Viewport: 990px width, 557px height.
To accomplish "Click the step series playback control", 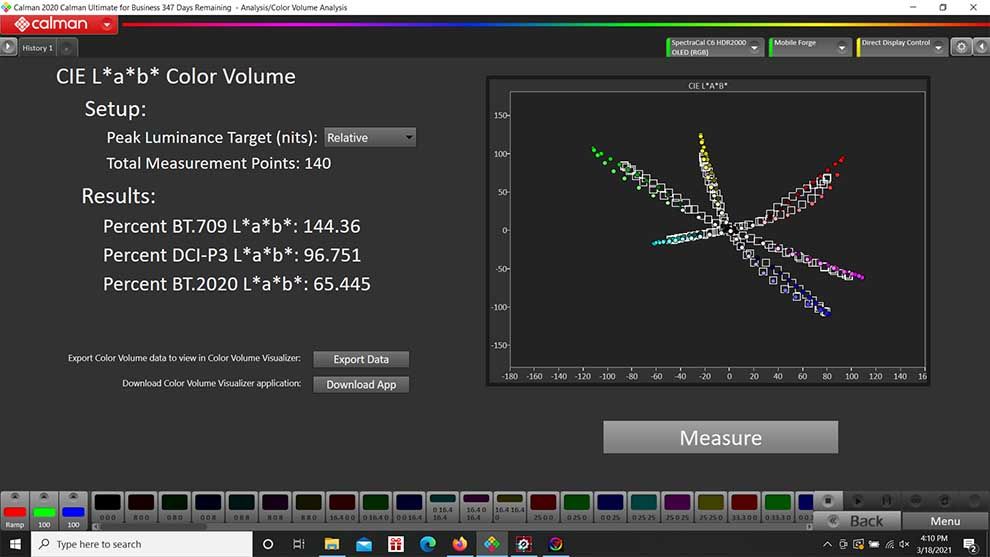I will click(886, 501).
